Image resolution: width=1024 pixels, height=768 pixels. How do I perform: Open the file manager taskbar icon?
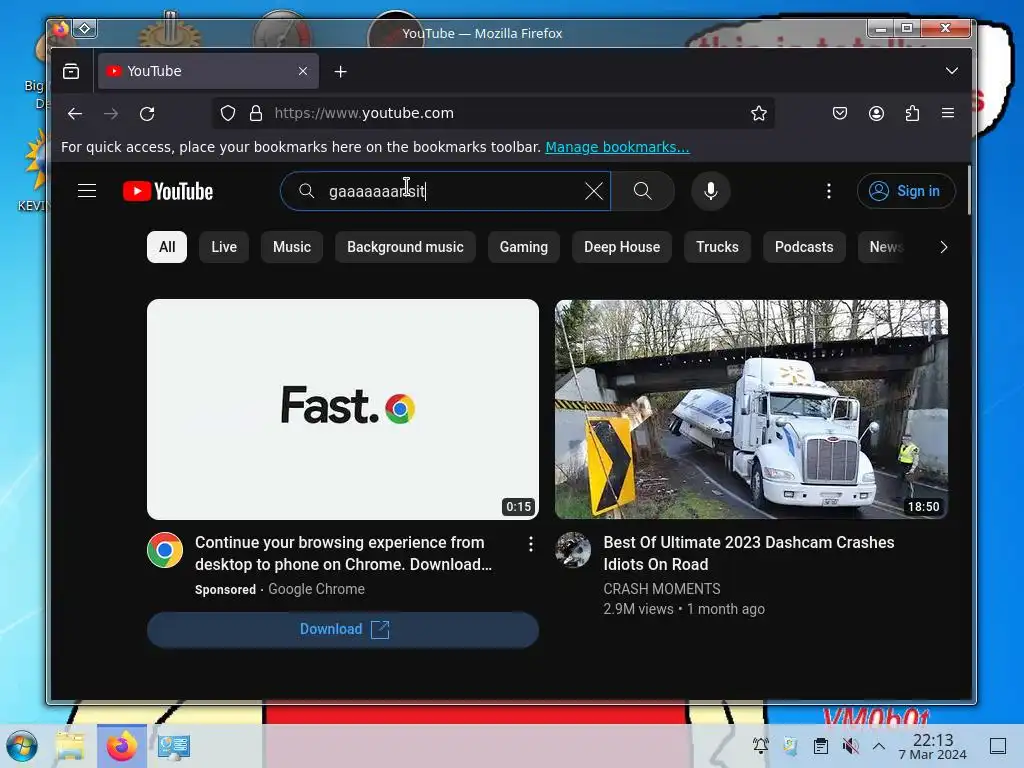(71, 746)
